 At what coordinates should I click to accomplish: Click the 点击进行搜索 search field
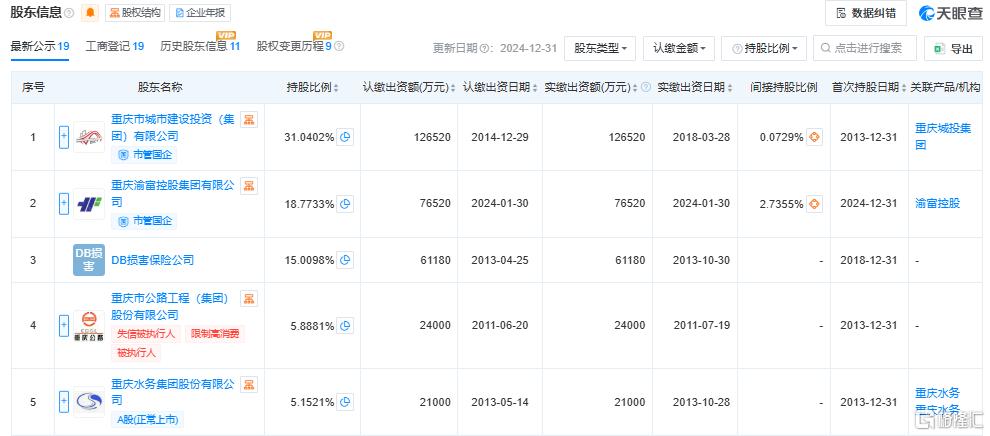(x=865, y=49)
